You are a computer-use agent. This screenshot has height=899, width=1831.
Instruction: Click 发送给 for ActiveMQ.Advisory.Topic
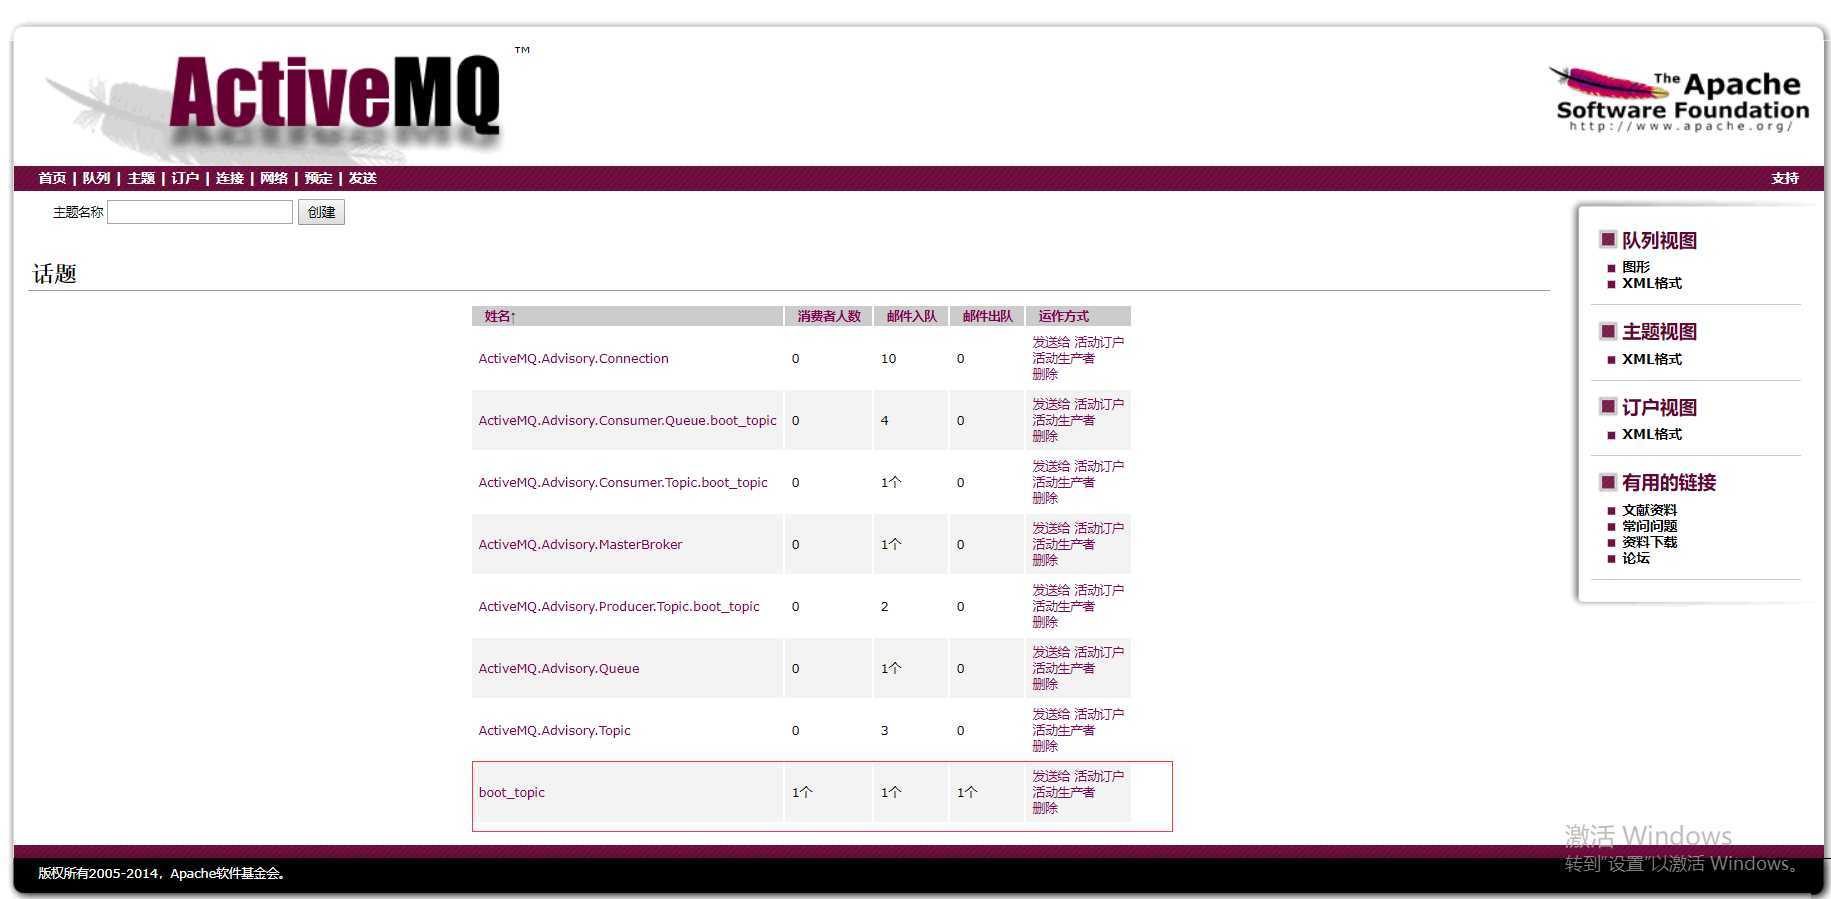point(1051,714)
